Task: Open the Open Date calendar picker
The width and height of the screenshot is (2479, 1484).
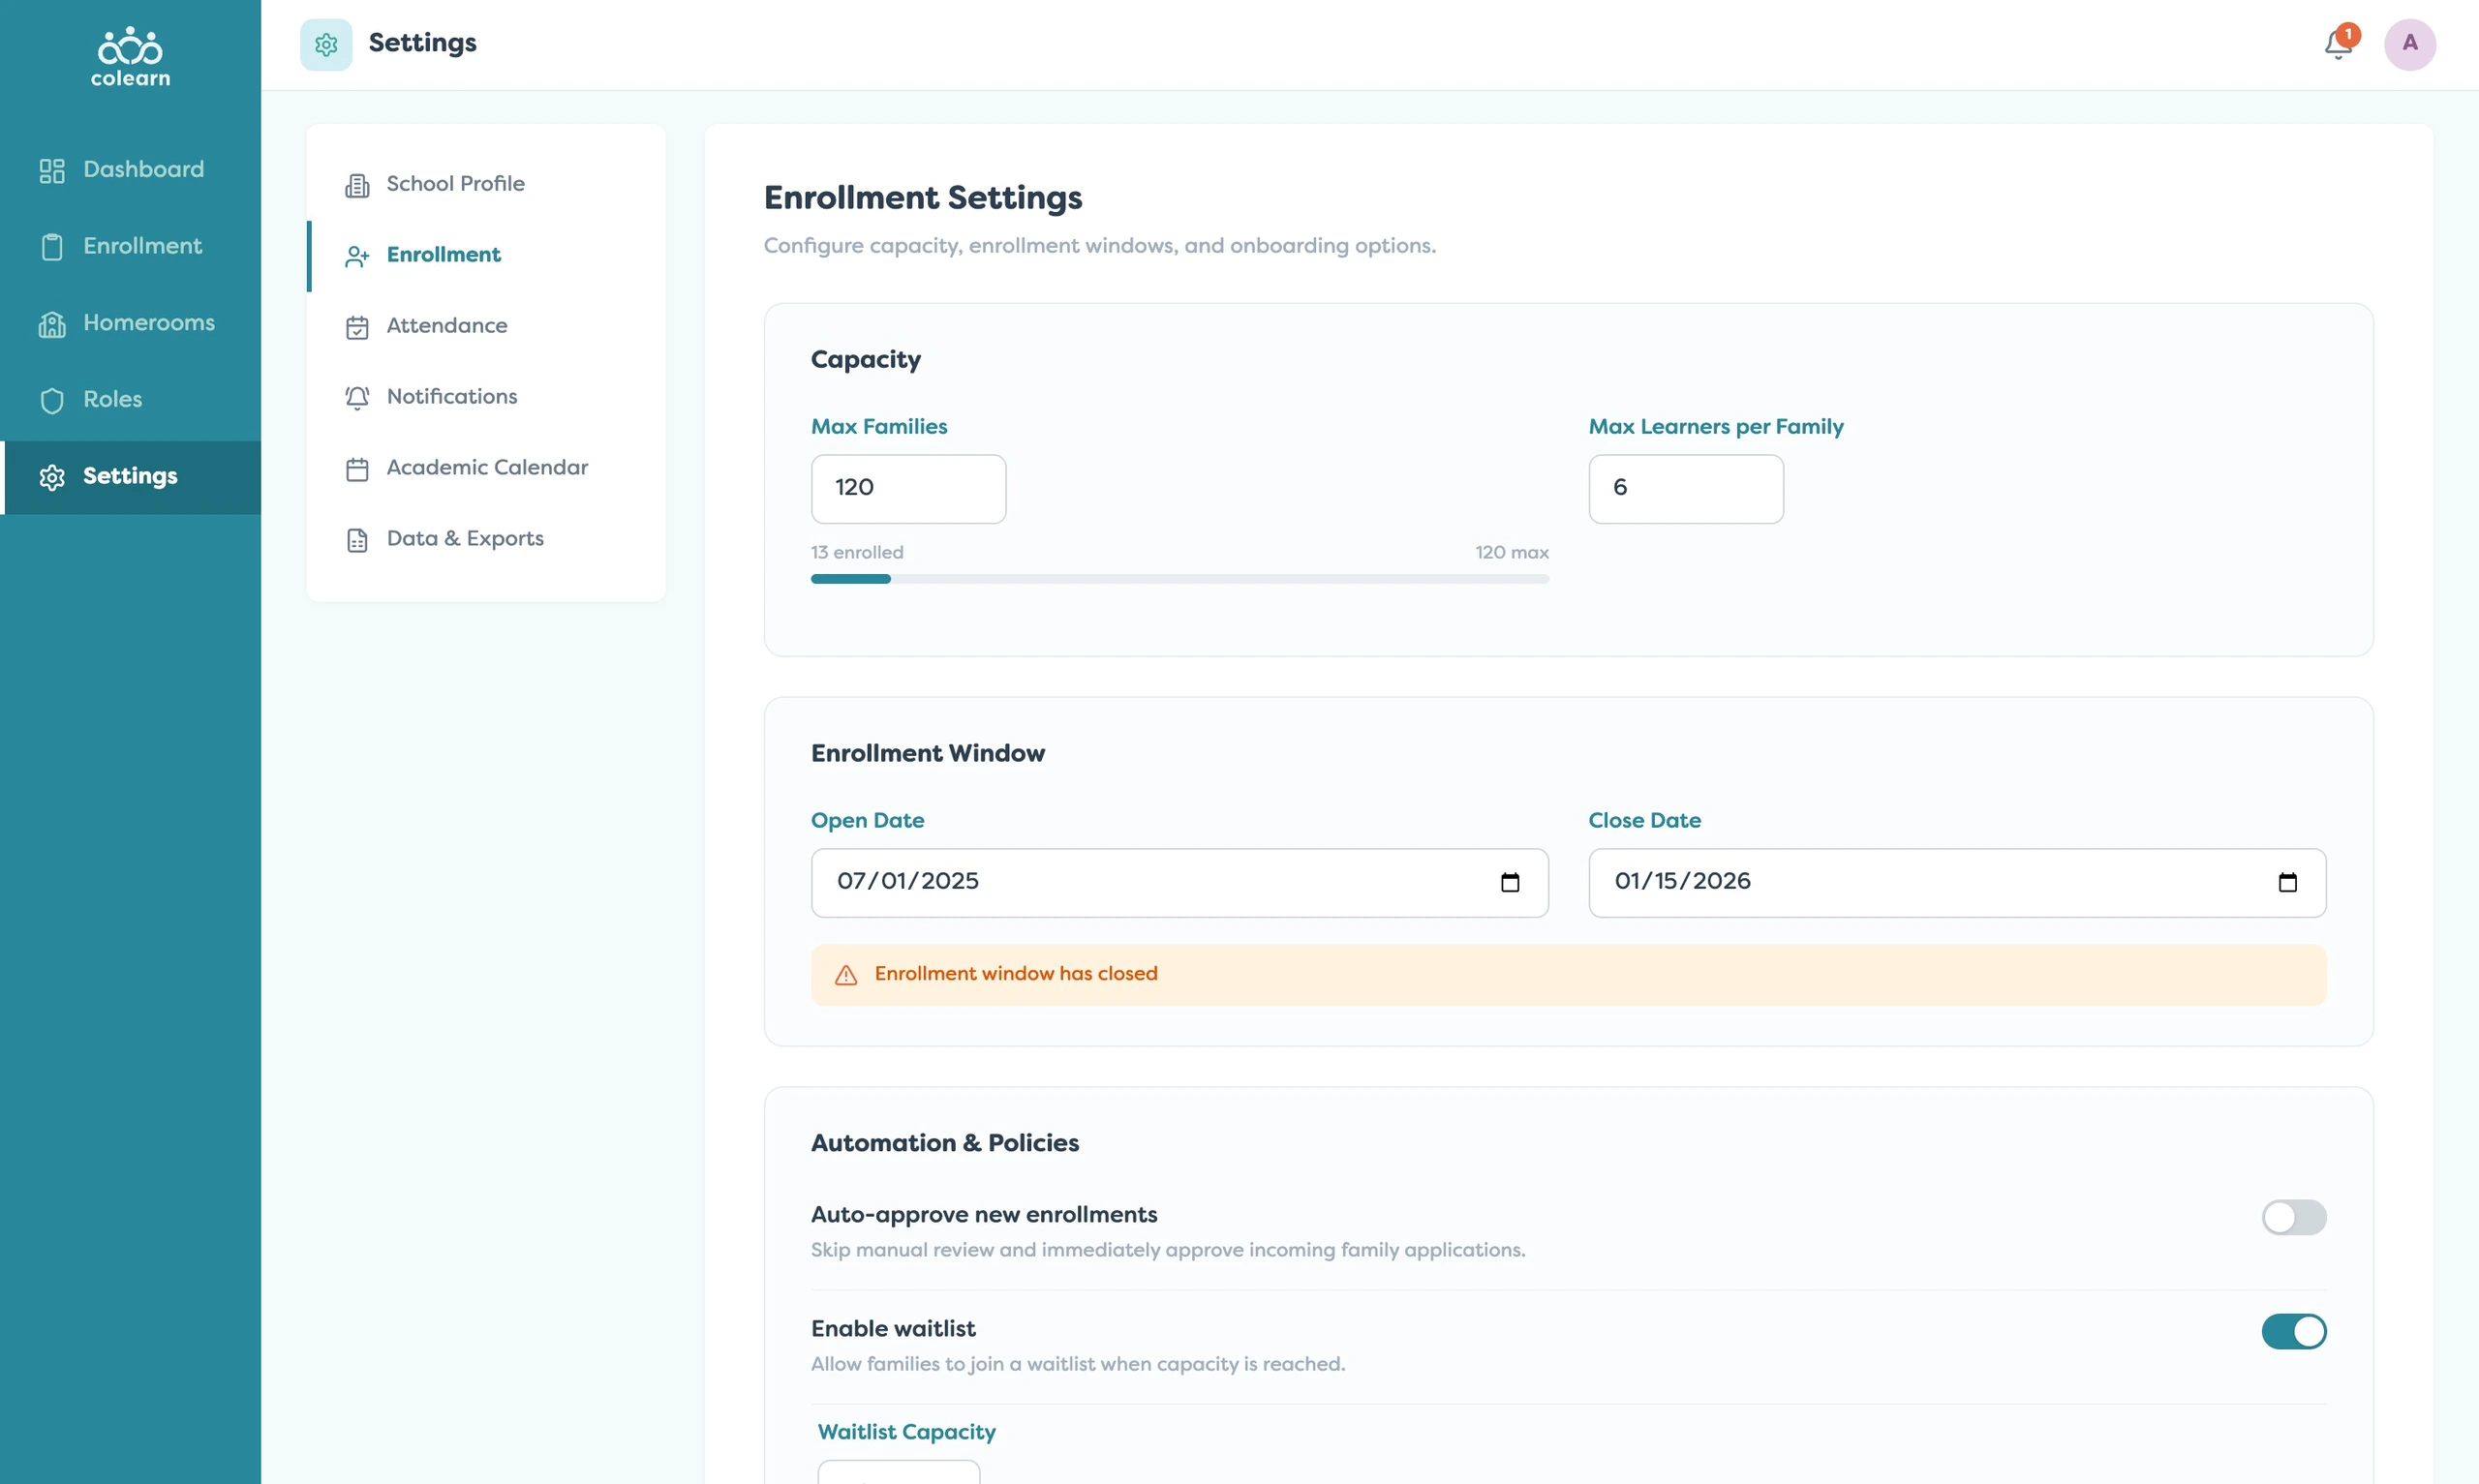Action: pos(1510,882)
